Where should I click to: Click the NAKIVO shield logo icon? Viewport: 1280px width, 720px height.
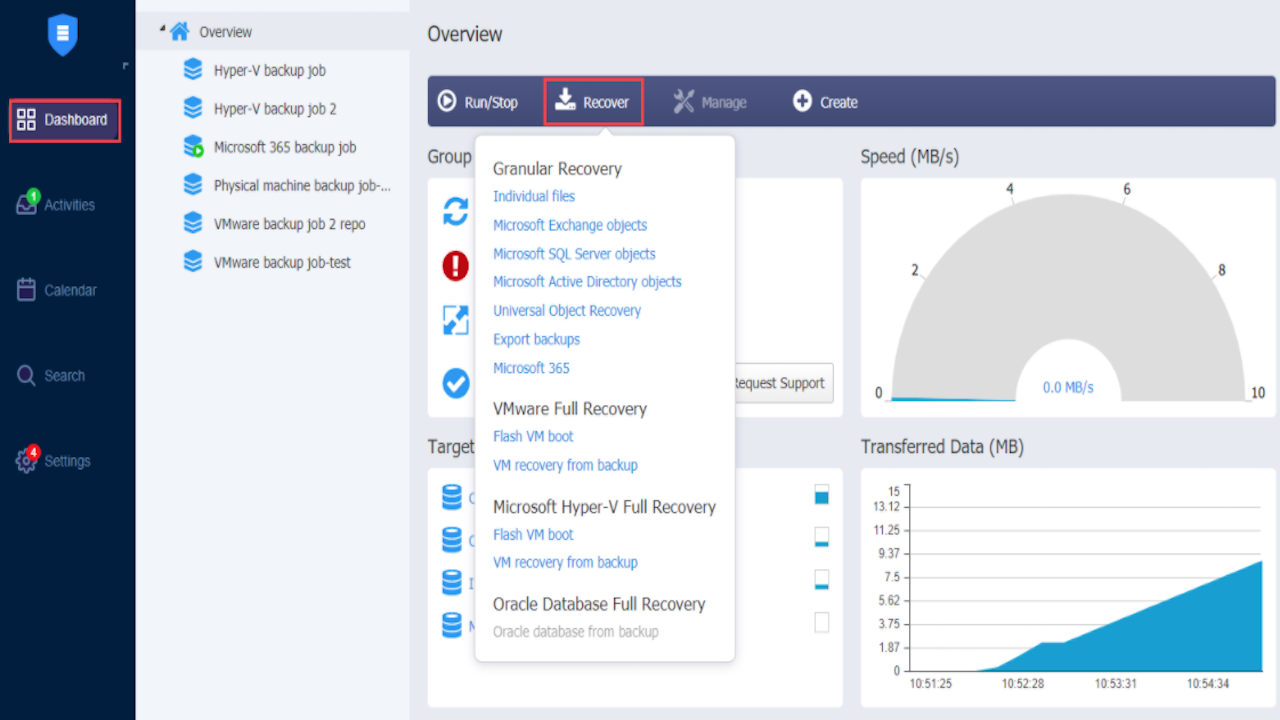tap(62, 35)
